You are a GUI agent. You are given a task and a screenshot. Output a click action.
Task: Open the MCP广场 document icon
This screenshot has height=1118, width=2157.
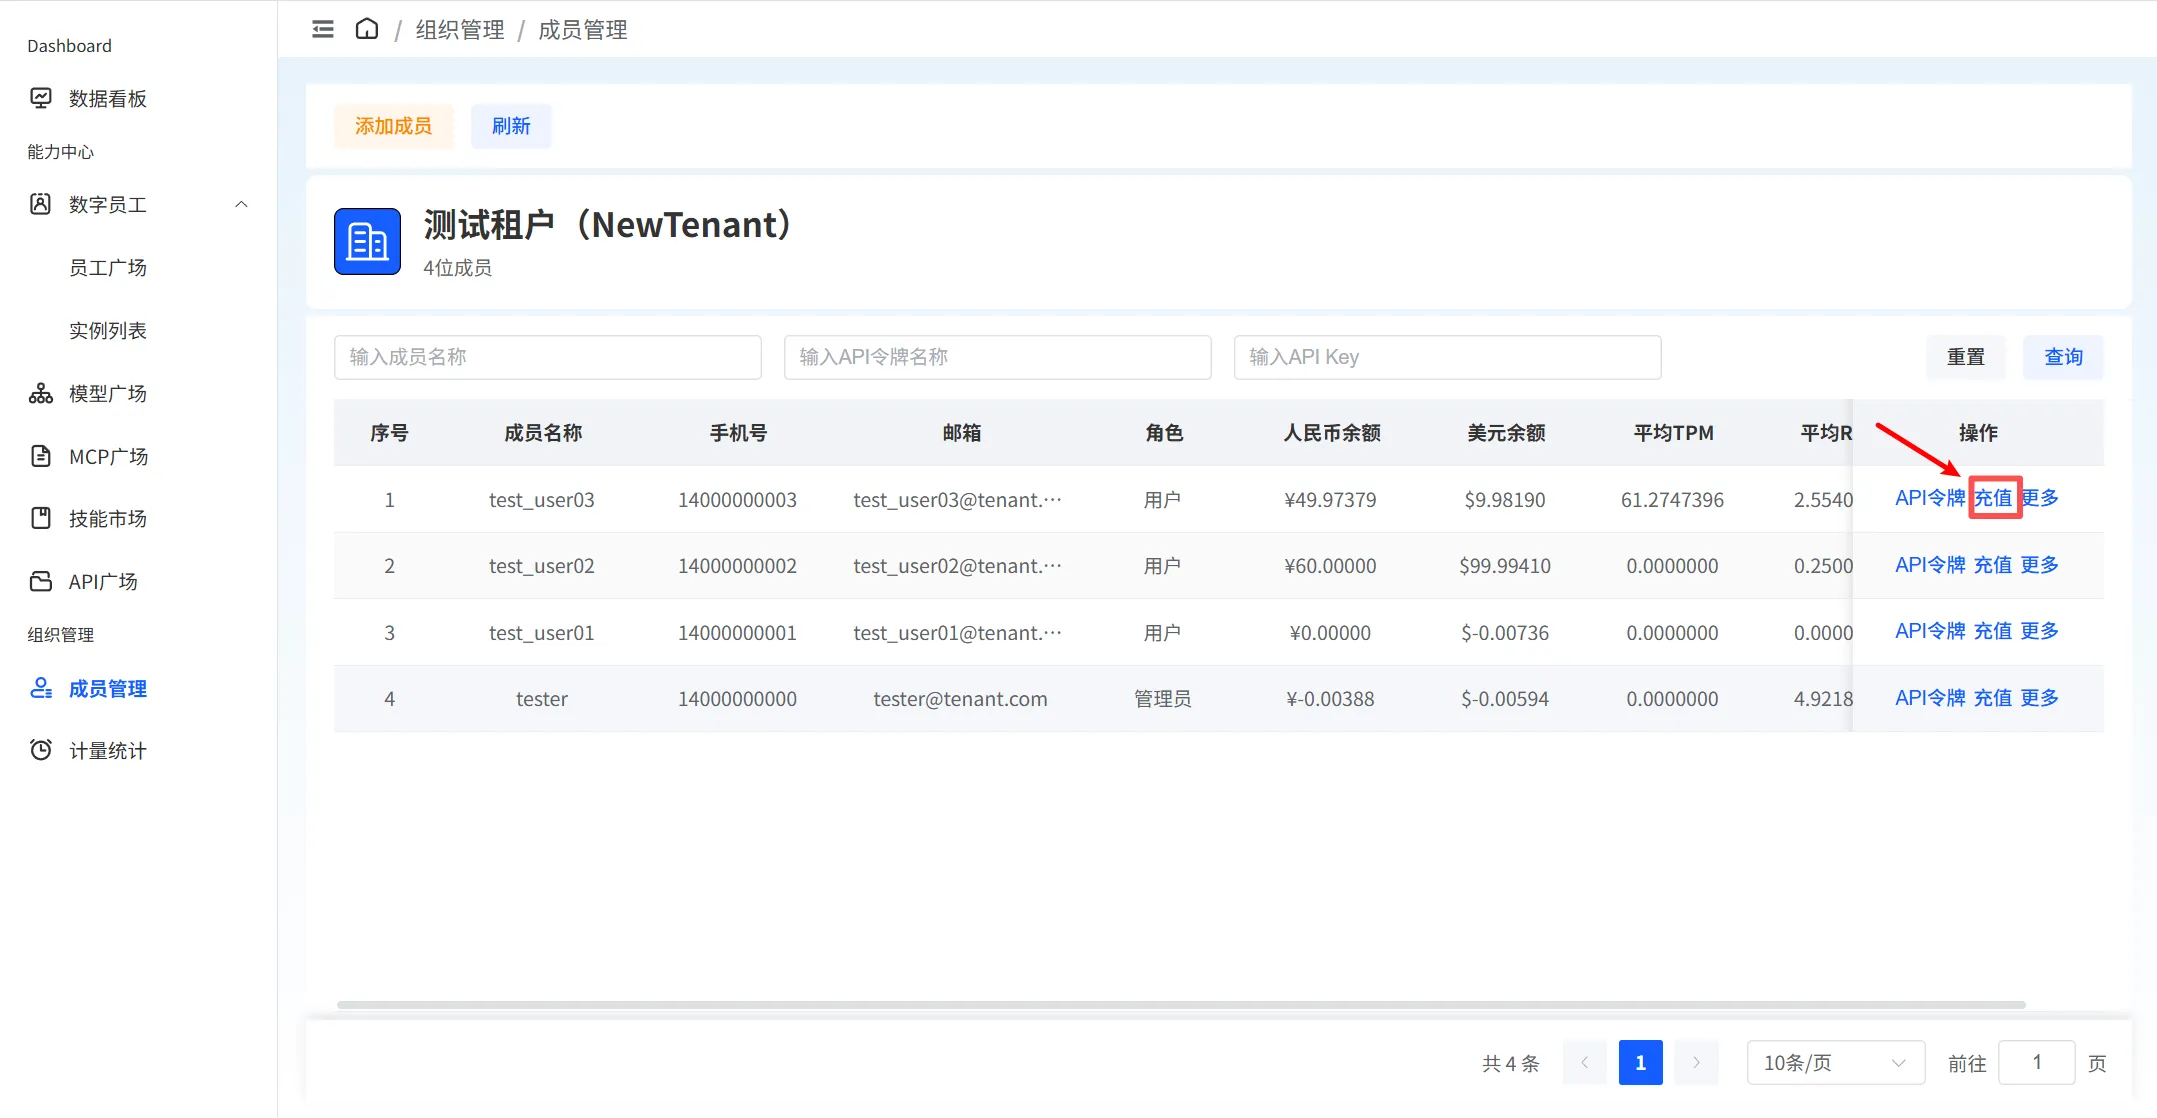[41, 456]
